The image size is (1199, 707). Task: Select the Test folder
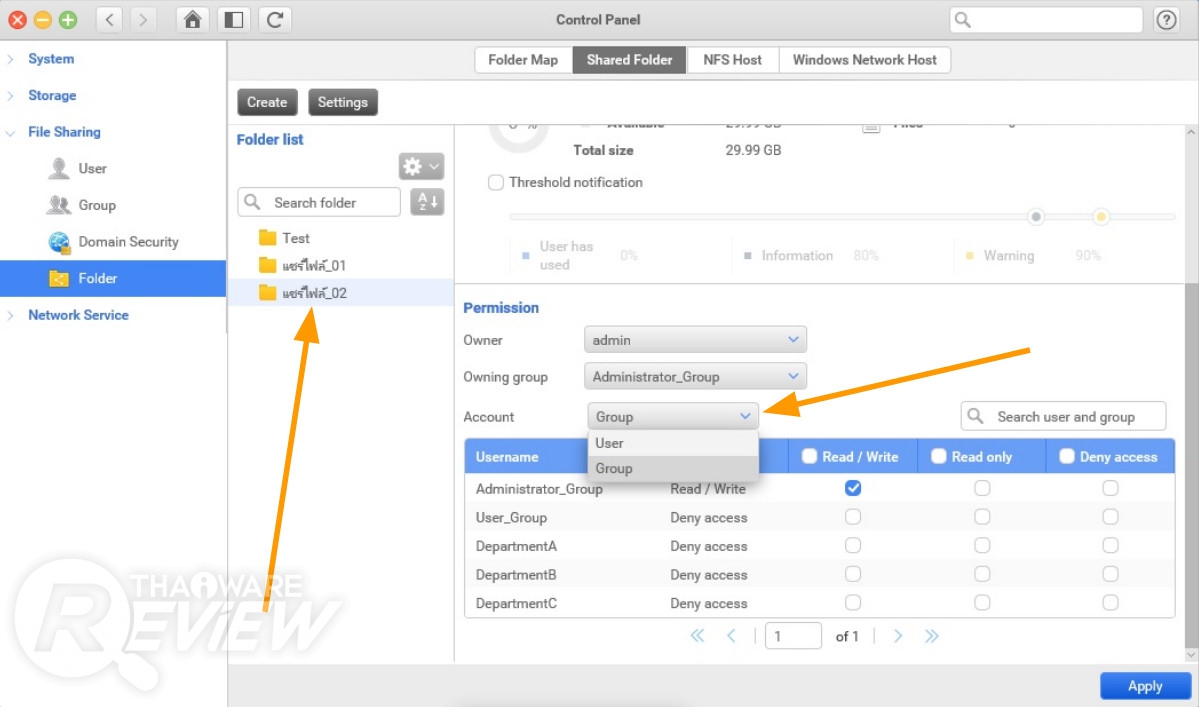(340, 238)
